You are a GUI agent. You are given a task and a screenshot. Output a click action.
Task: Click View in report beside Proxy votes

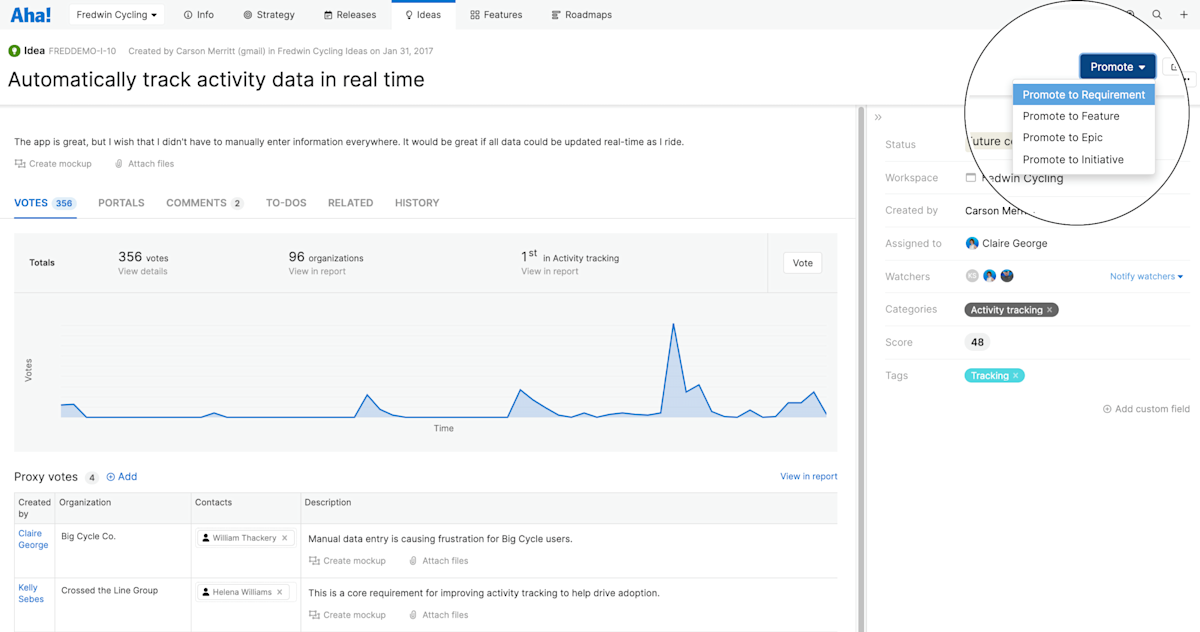click(809, 477)
